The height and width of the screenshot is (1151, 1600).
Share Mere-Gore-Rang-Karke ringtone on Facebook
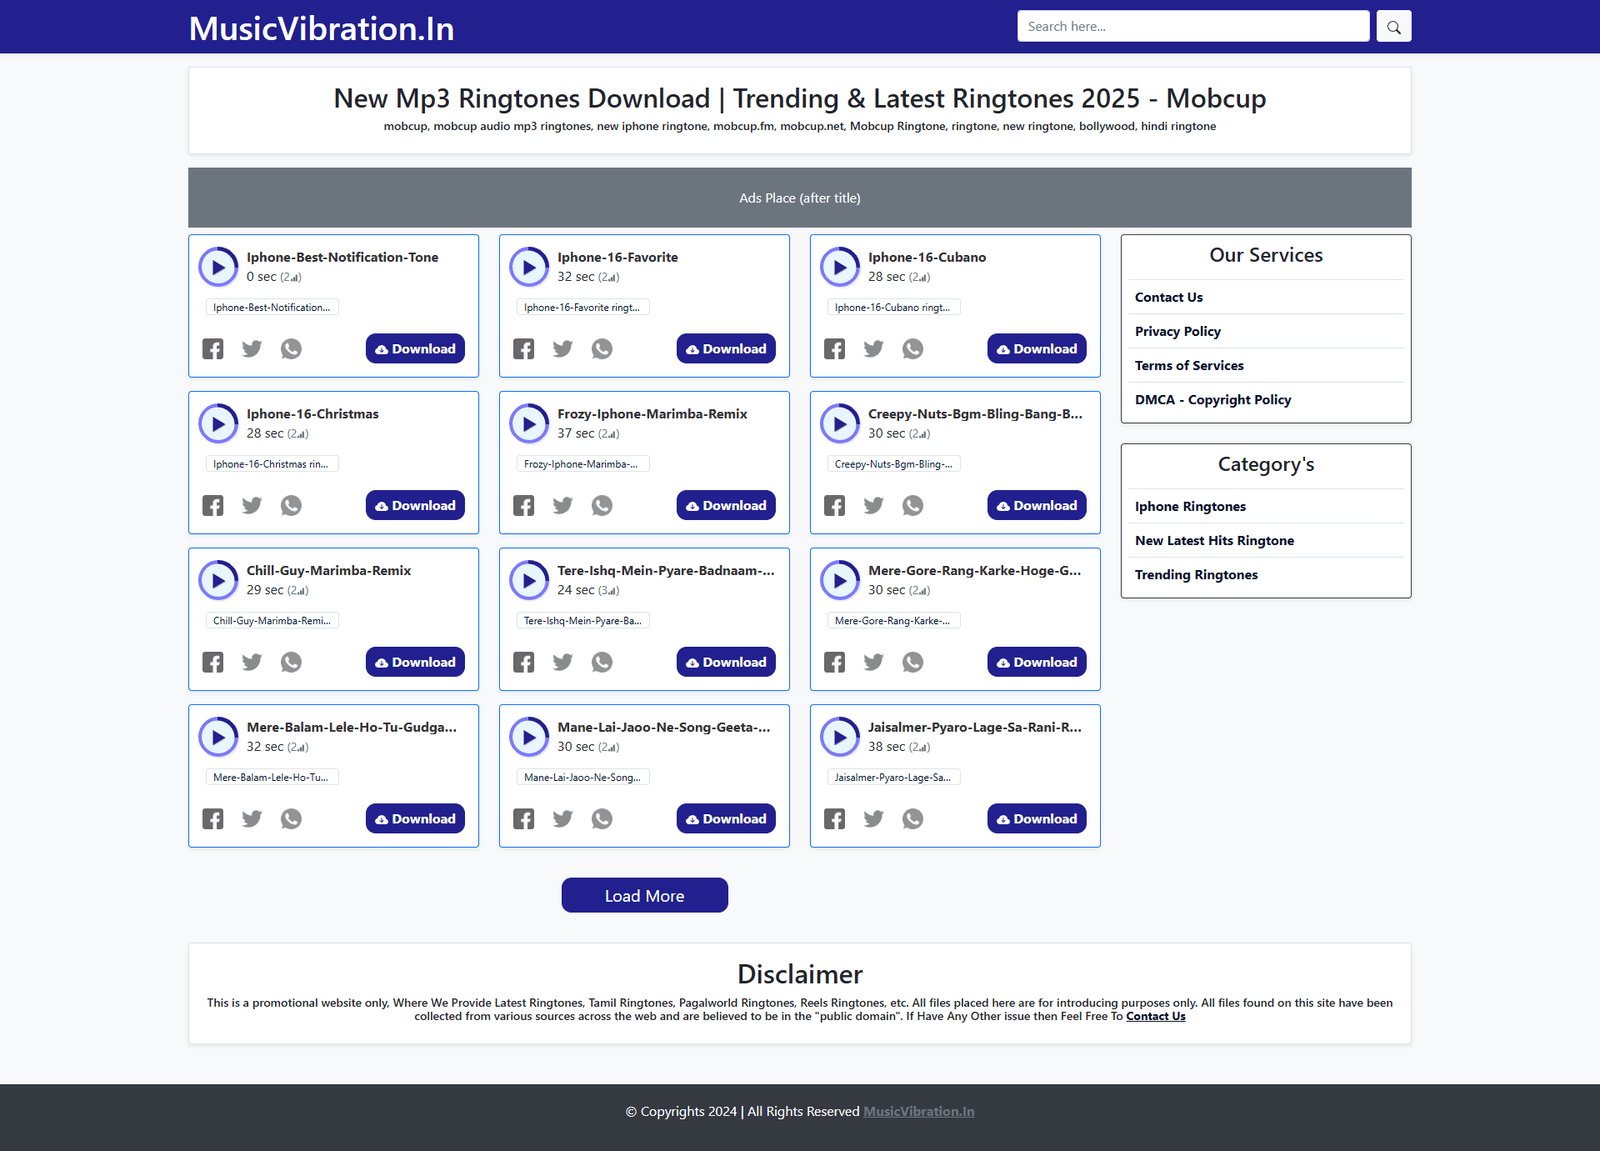pos(834,662)
